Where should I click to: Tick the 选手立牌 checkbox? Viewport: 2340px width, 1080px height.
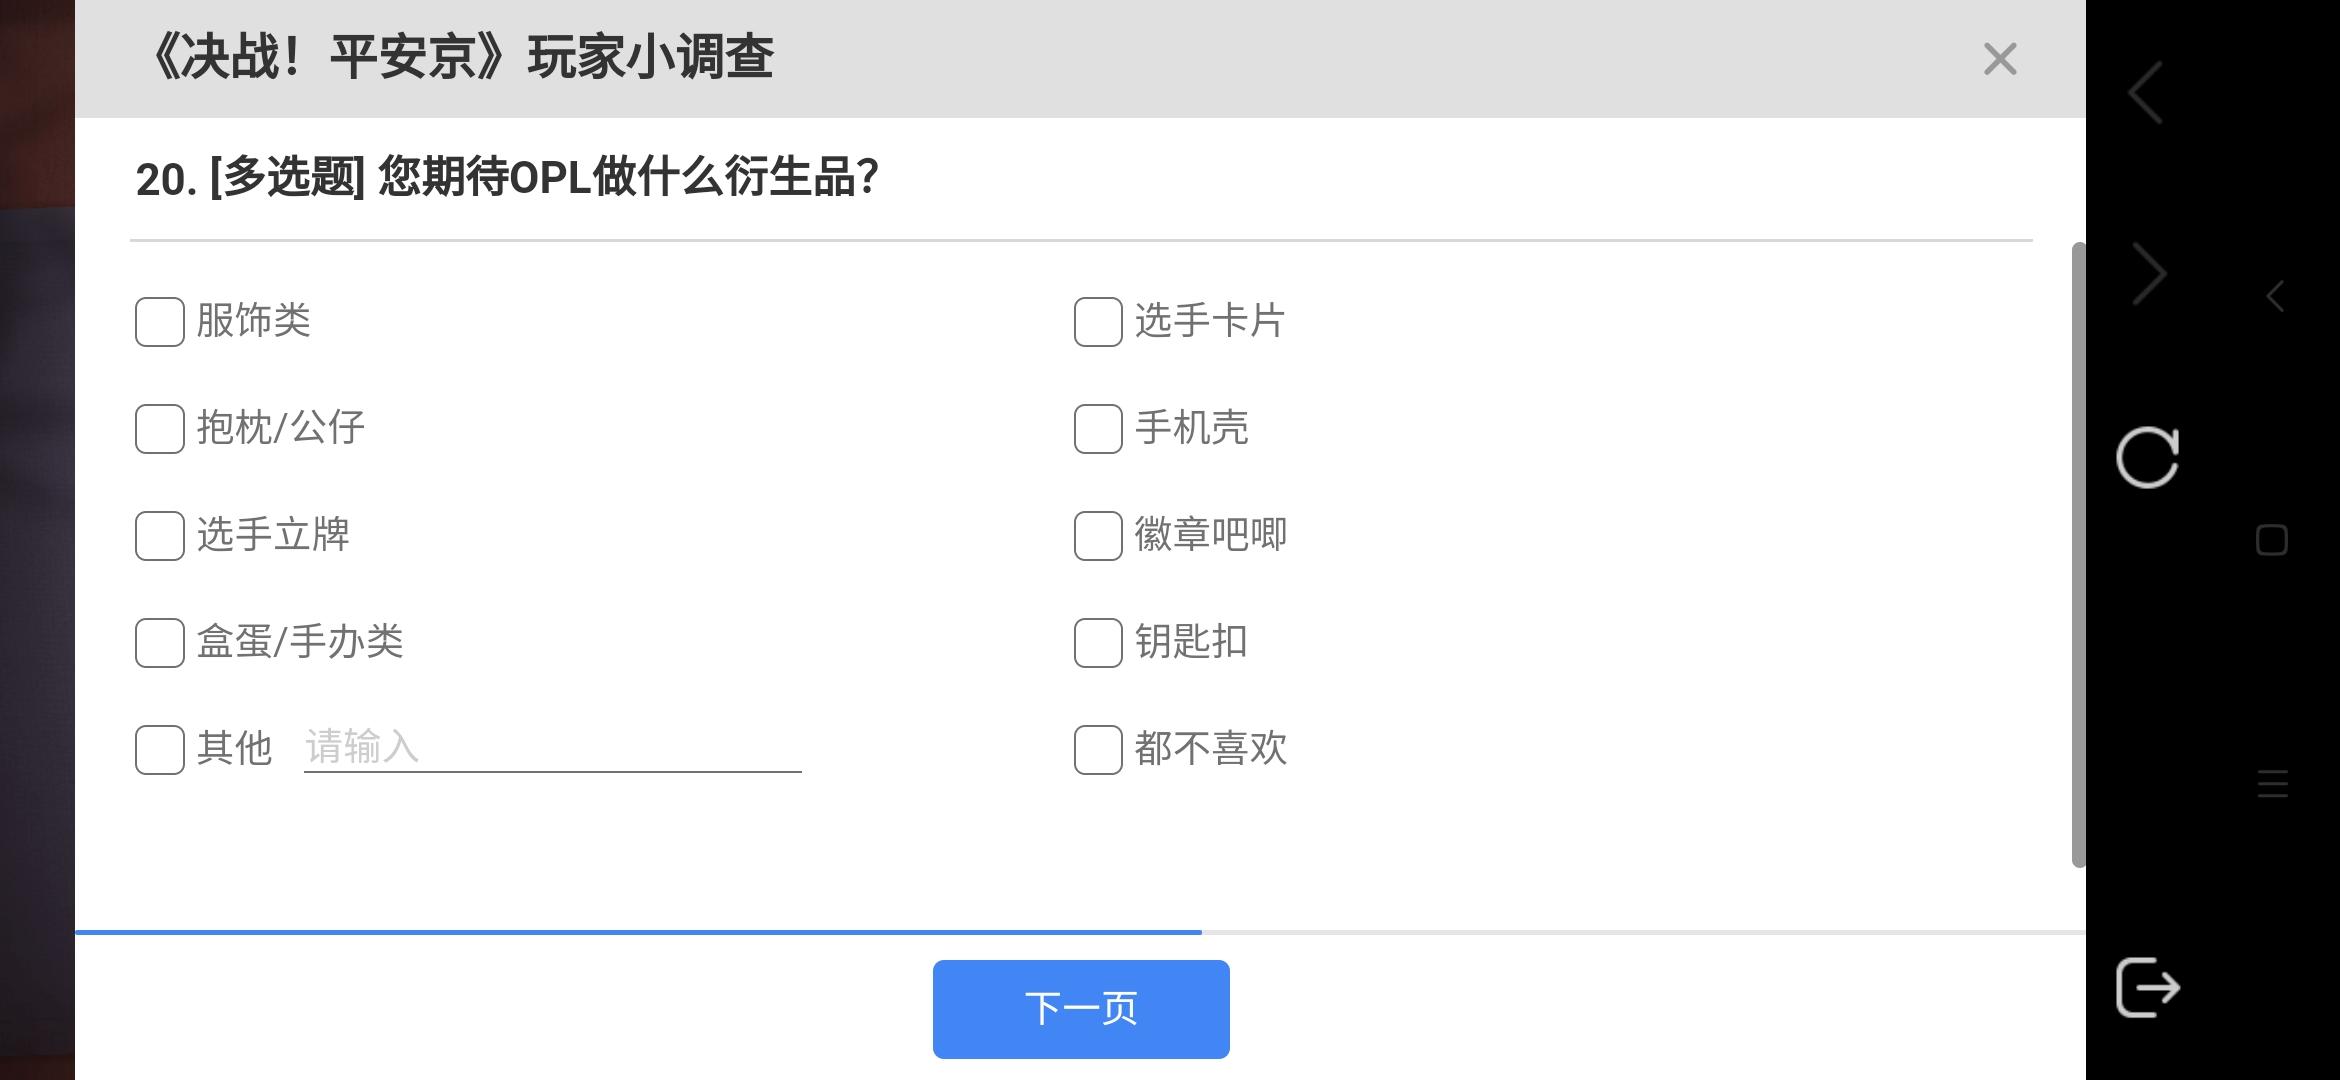(160, 536)
